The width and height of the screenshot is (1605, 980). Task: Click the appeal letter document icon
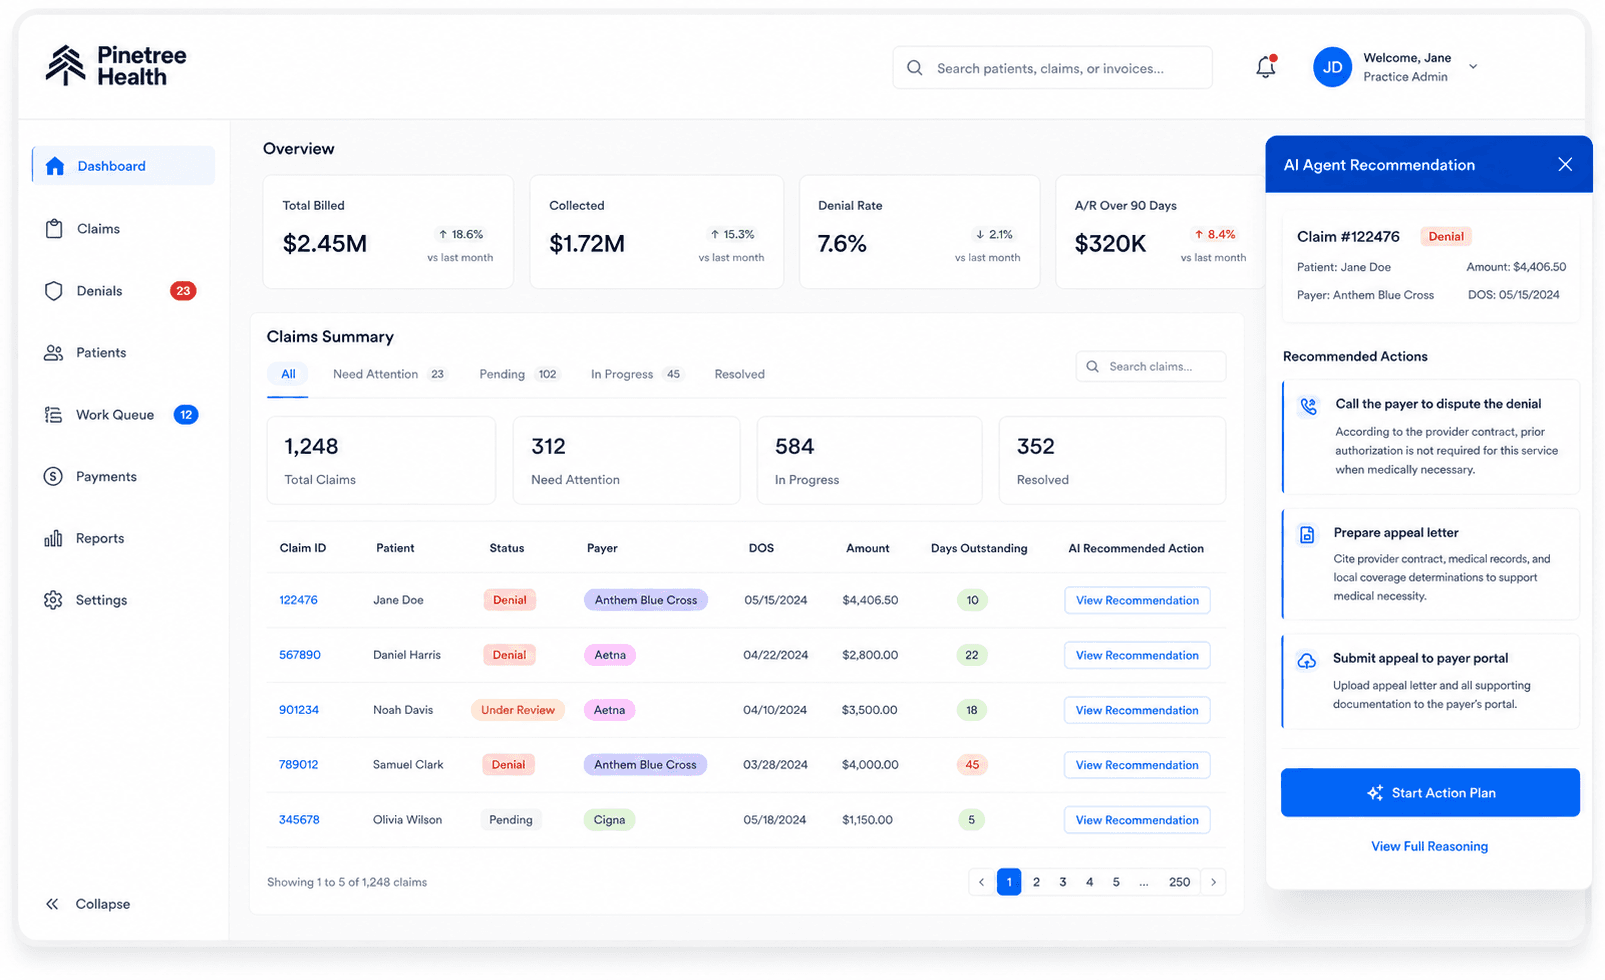coord(1307,535)
